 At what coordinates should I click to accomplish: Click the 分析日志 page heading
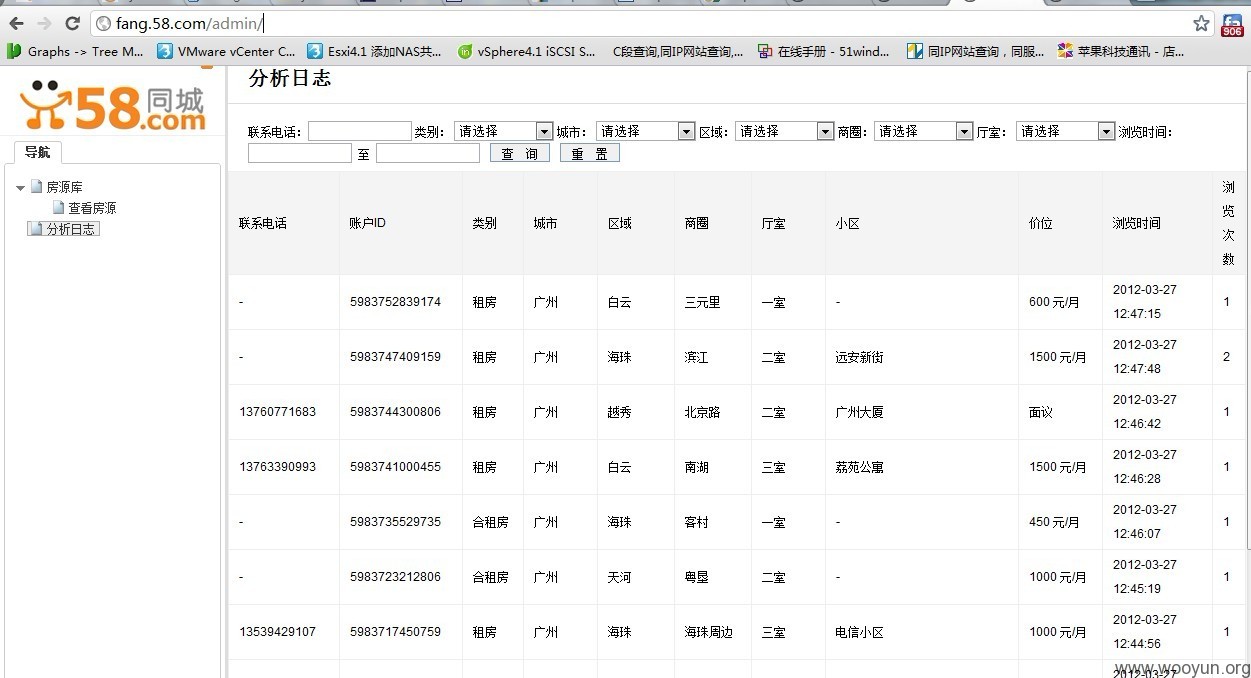pos(289,78)
